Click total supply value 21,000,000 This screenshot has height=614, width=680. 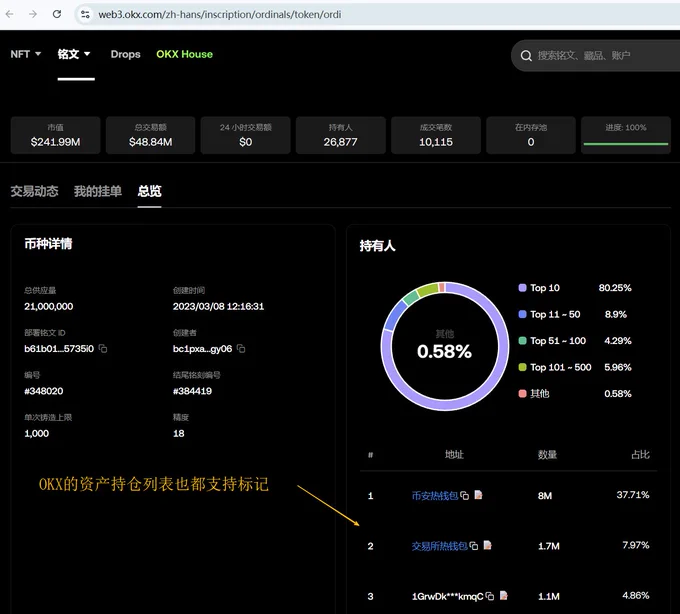tap(49, 306)
